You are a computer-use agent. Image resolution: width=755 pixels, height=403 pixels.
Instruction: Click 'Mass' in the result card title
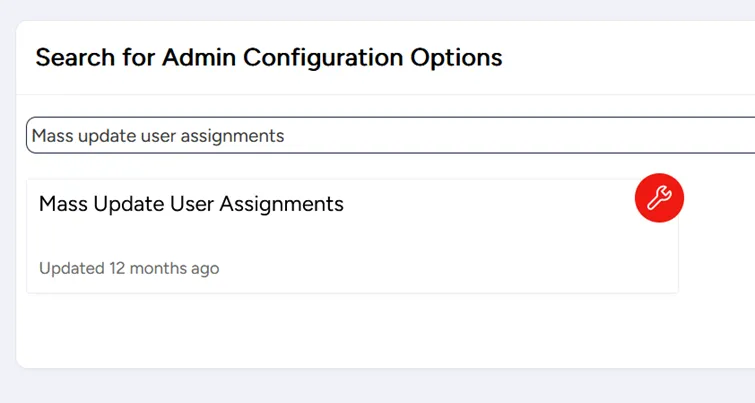[63, 204]
